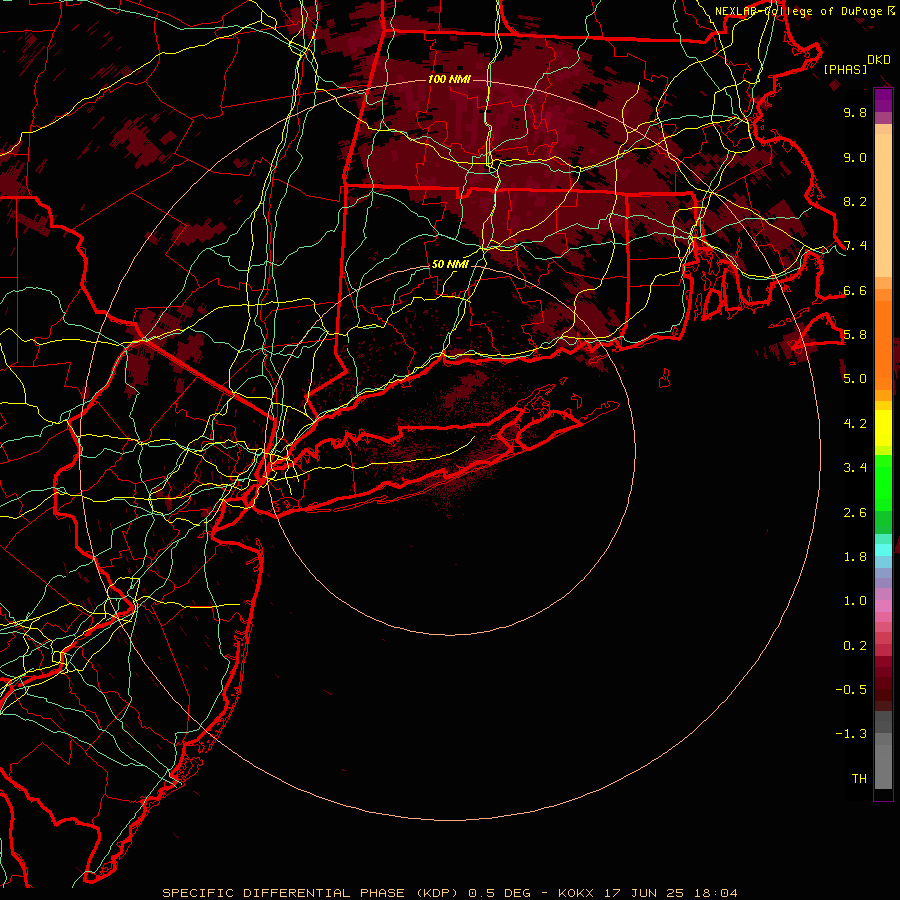The image size is (900, 900).
Task: Click the 4.2 value on the legend
Action: (x=855, y=424)
